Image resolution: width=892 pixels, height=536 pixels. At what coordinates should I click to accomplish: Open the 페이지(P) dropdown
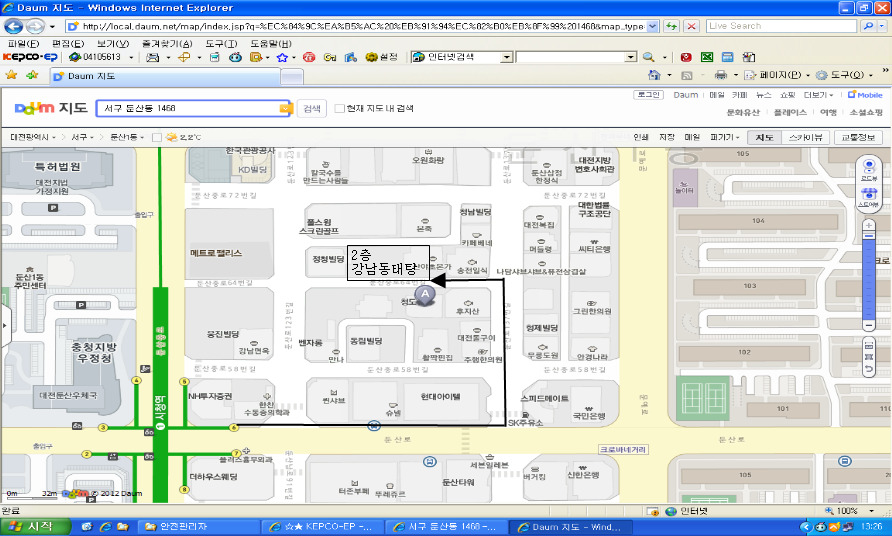pos(777,75)
